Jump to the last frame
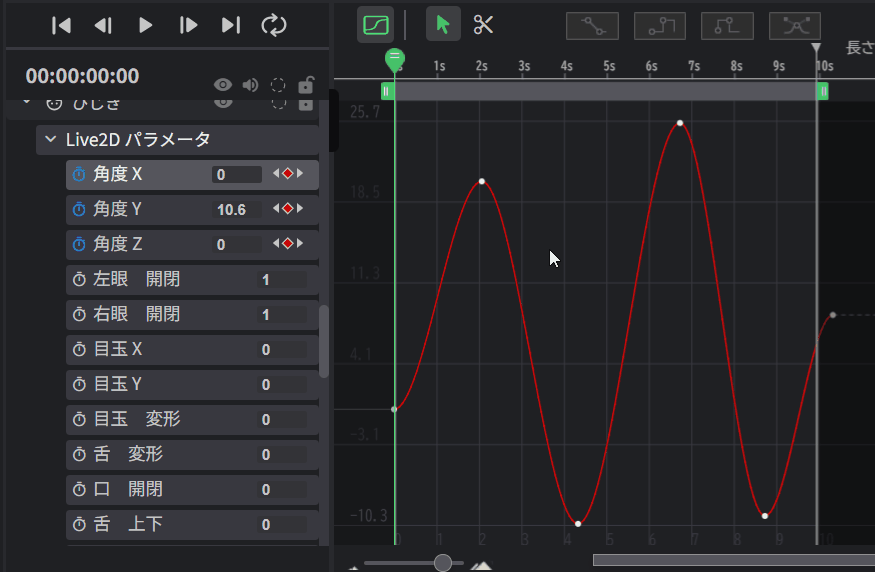 click(230, 25)
